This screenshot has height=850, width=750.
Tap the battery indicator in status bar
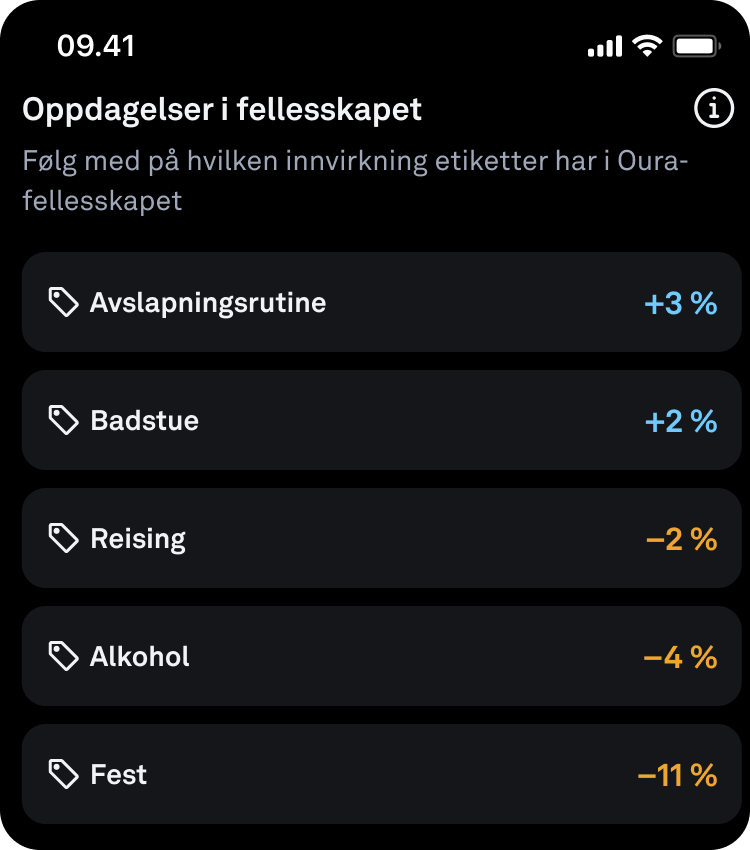click(x=697, y=46)
